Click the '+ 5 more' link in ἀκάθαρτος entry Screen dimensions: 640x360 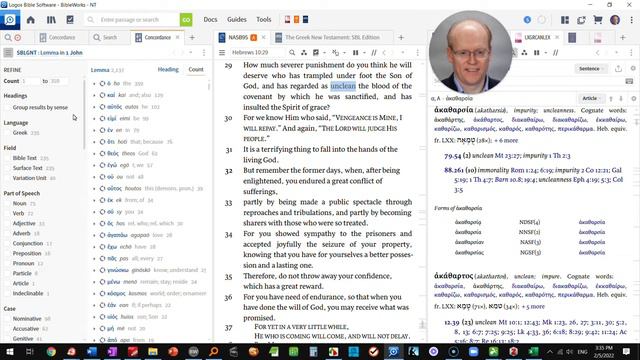(x=533, y=306)
